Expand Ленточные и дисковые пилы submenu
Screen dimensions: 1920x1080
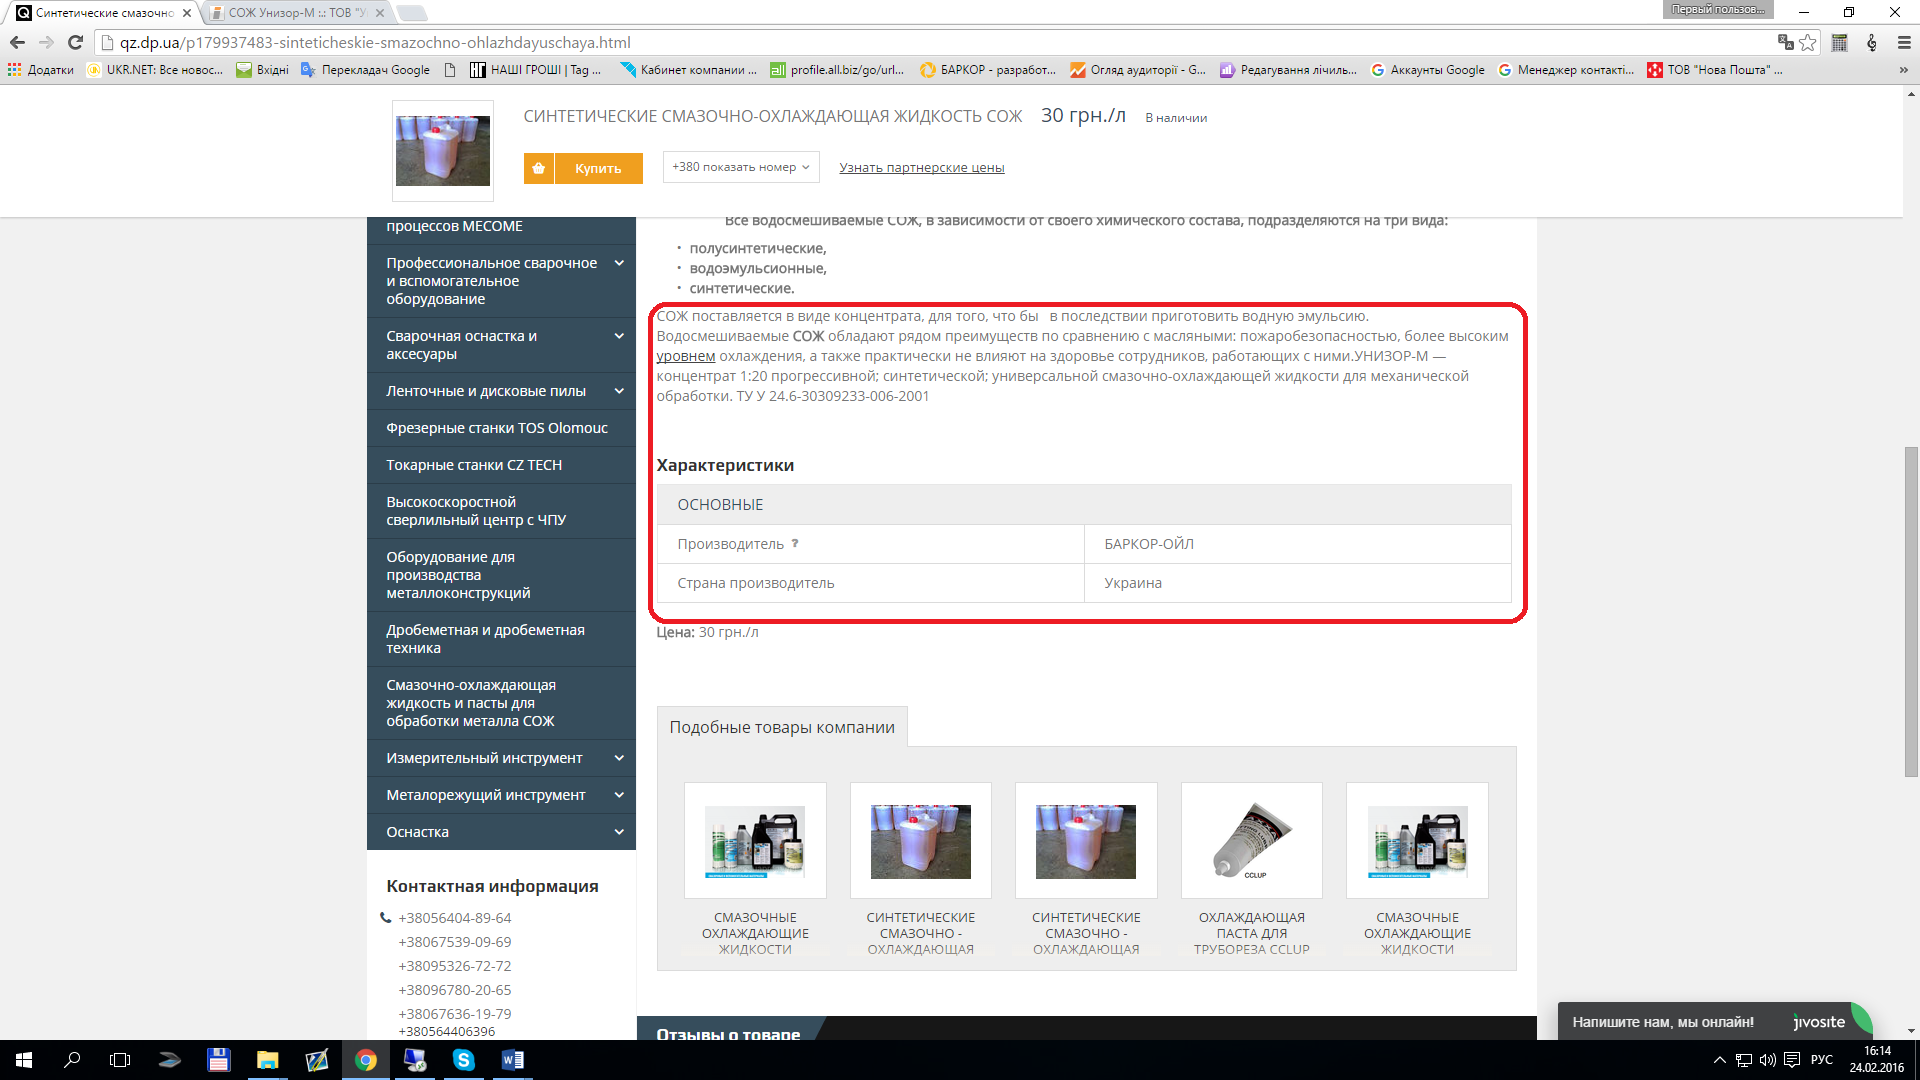point(619,391)
